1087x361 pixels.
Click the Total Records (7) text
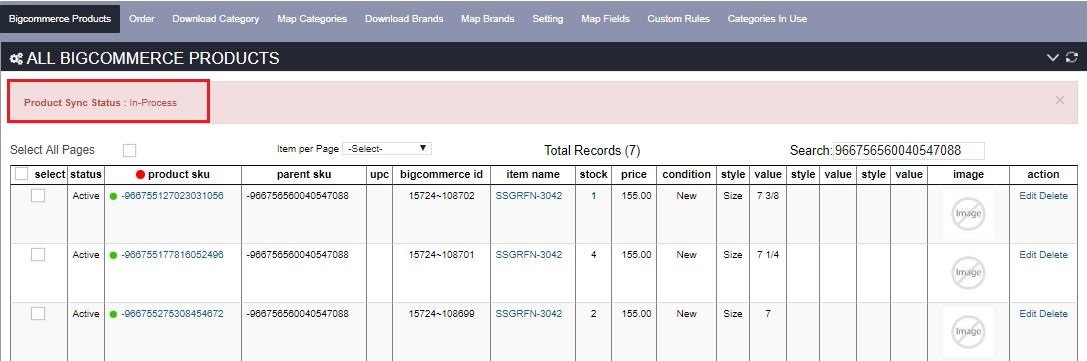[x=592, y=150]
